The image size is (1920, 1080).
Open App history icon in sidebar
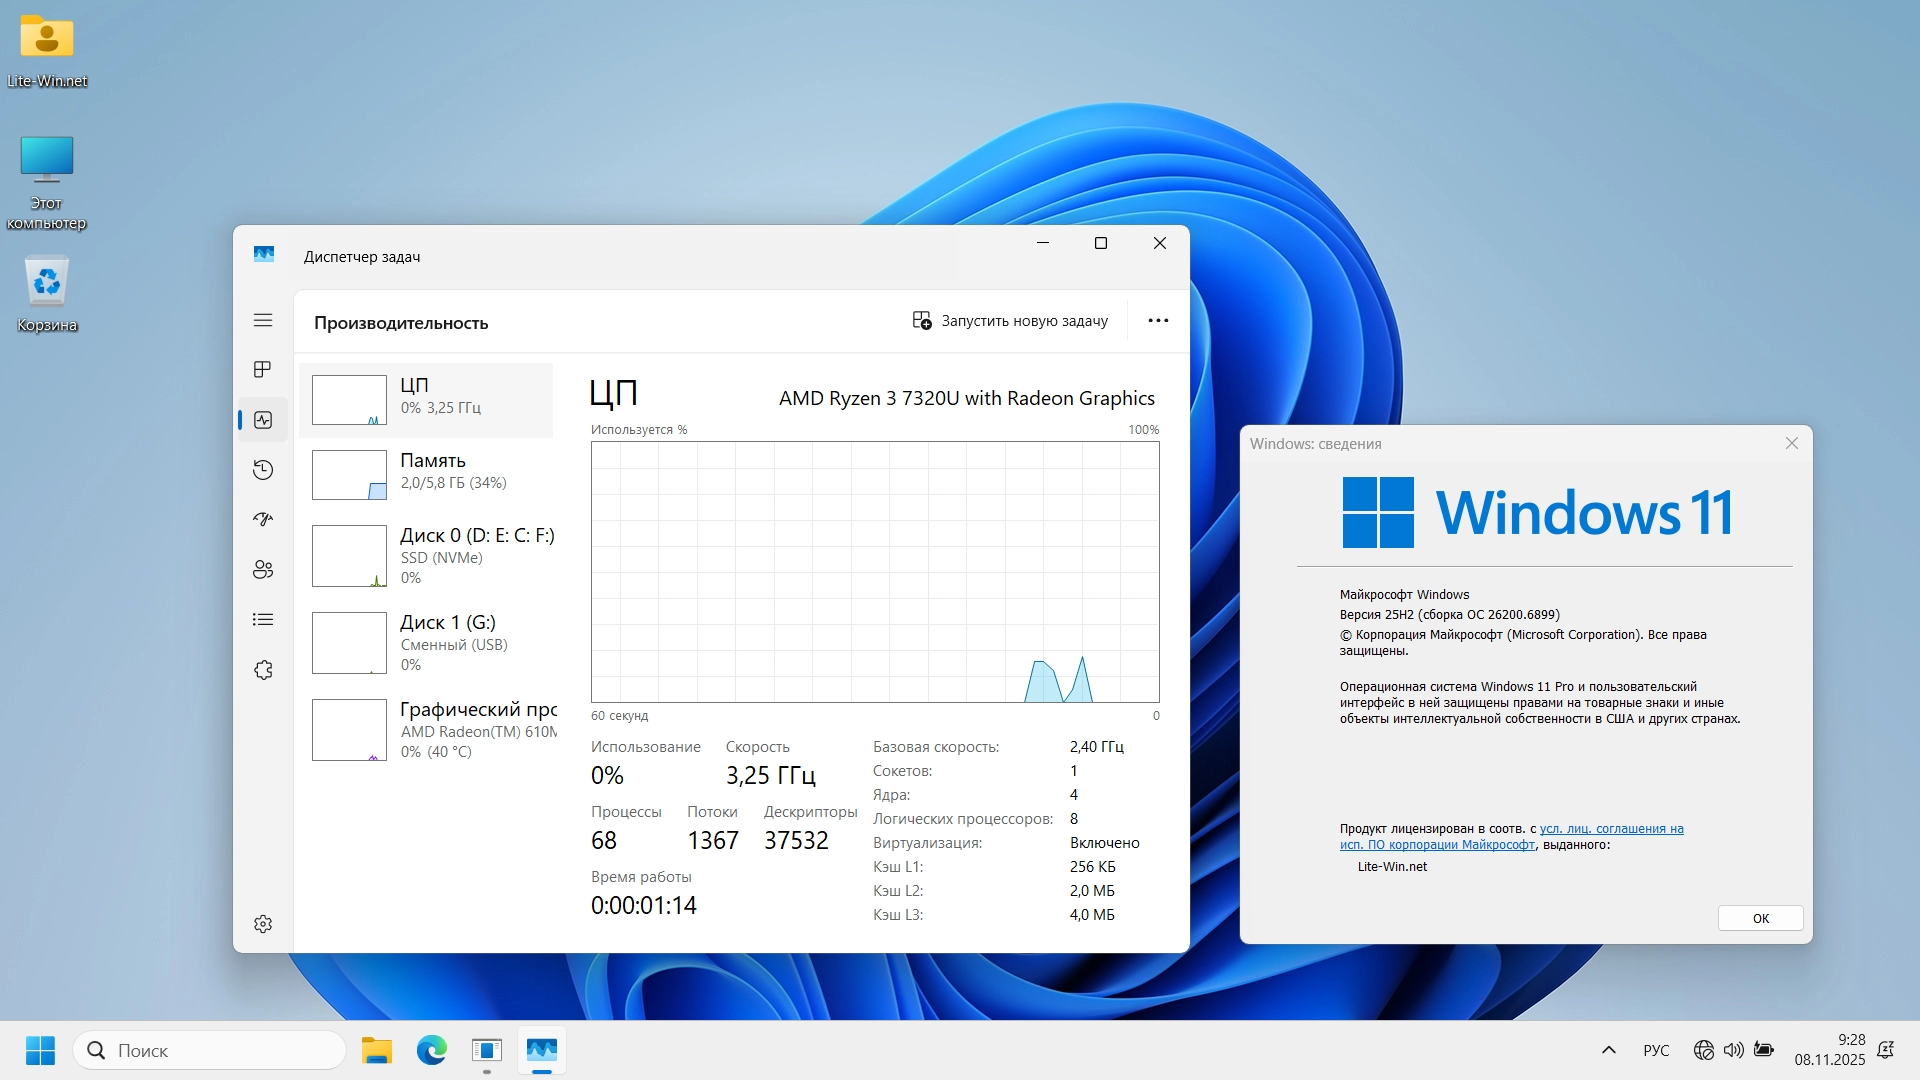pyautogui.click(x=263, y=470)
